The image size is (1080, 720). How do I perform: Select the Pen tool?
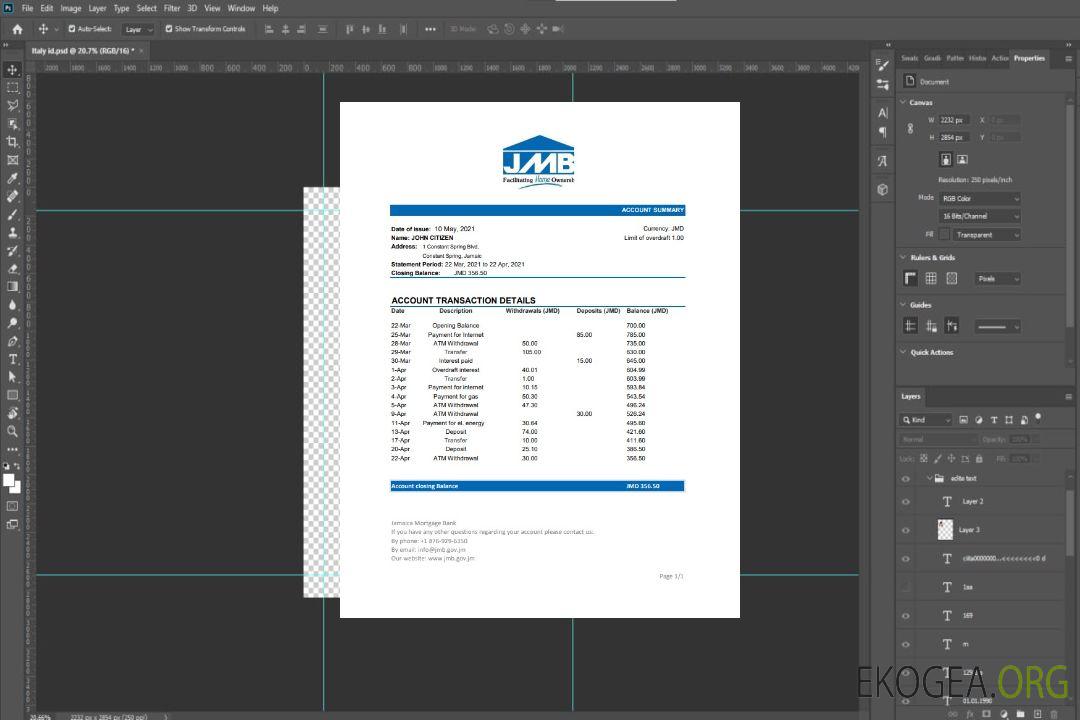pyautogui.click(x=12, y=341)
